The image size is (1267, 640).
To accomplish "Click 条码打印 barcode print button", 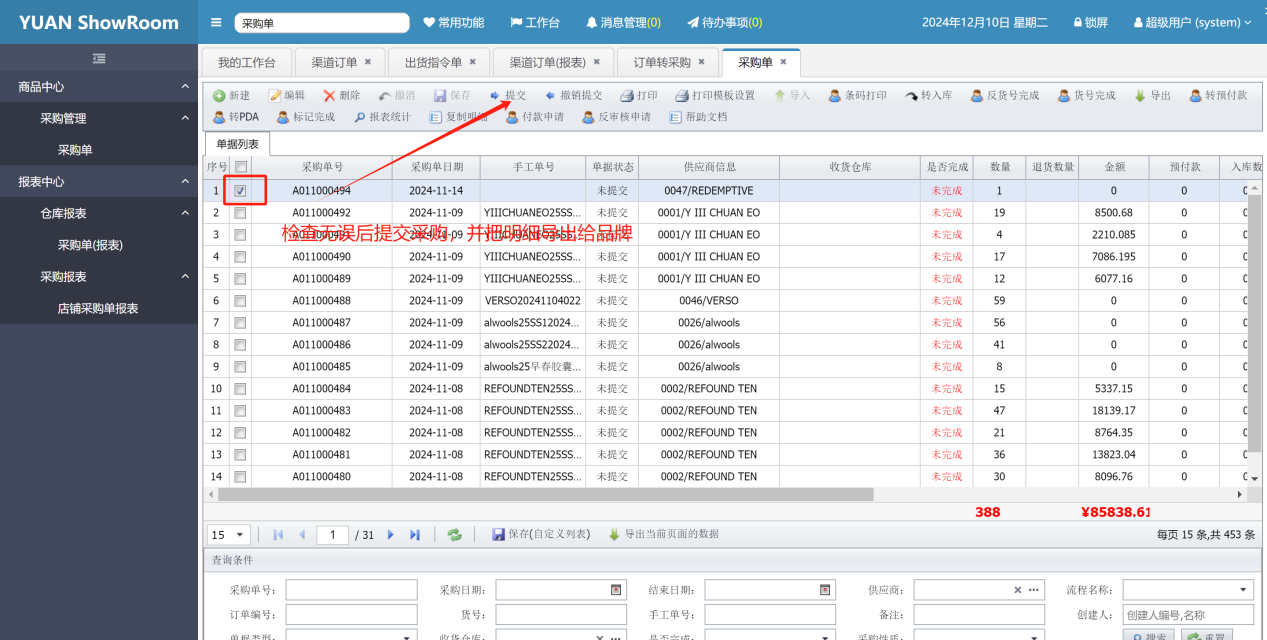I will [858, 96].
